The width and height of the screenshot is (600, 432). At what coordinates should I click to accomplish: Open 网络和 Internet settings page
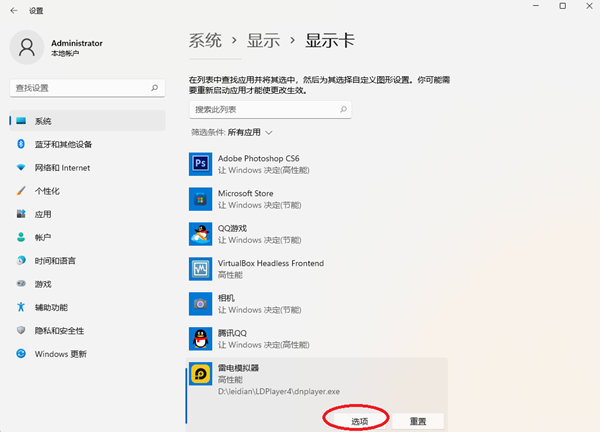tap(88, 167)
